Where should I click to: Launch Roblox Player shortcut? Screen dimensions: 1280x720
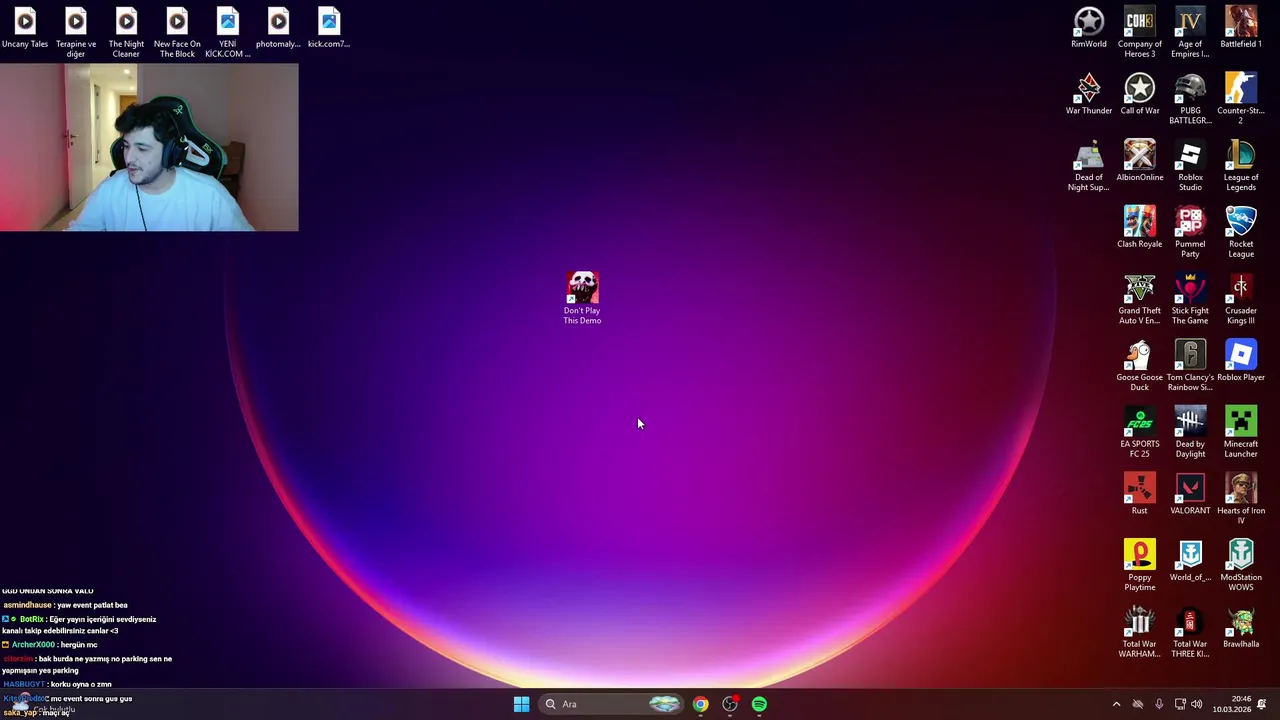pos(1241,361)
